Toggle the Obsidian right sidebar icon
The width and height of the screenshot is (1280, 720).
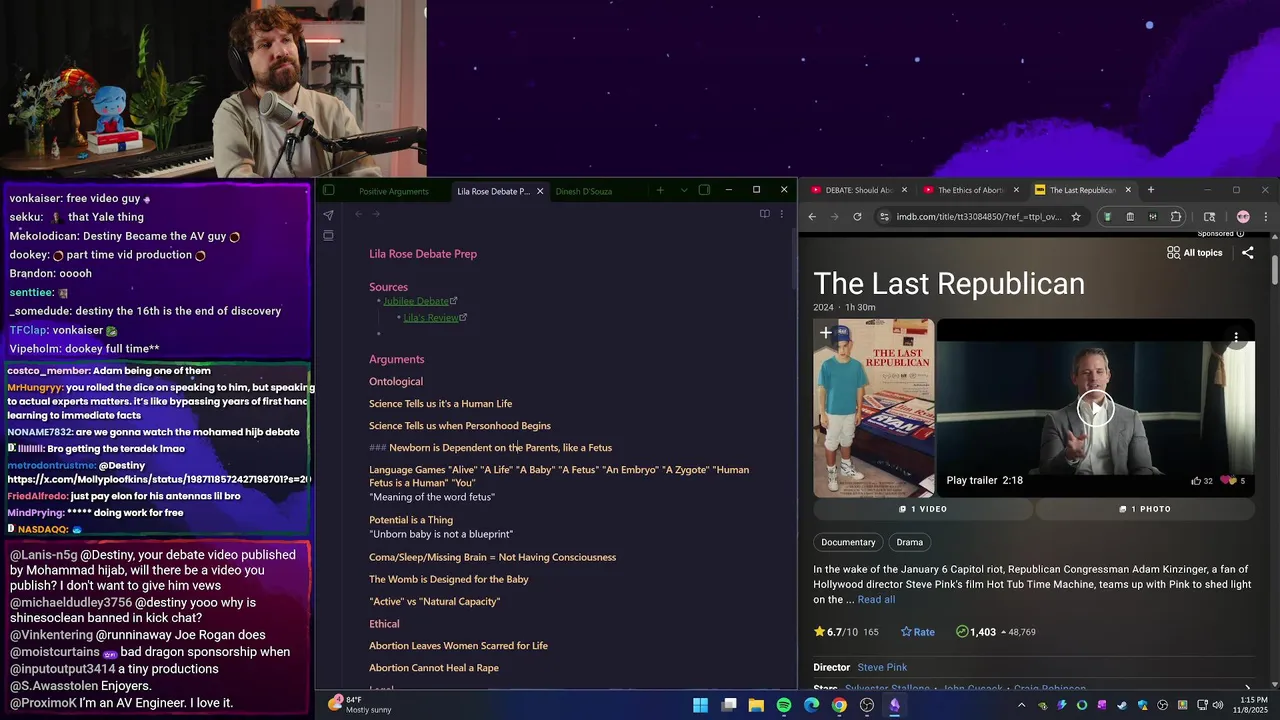[x=704, y=190]
